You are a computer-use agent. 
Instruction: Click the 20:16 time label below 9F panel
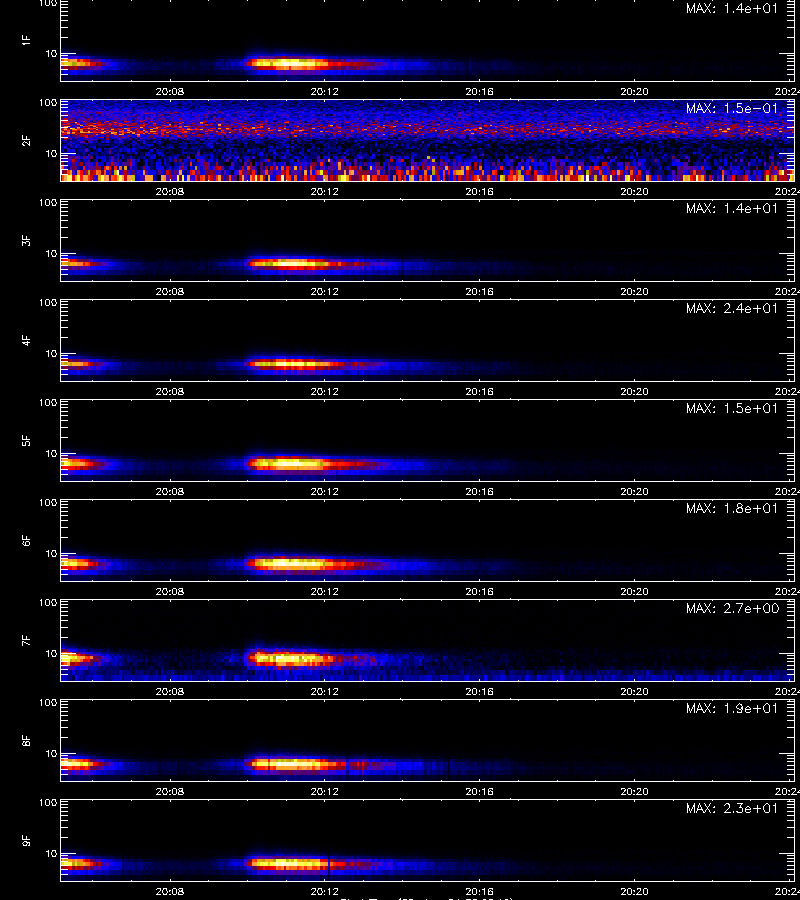pos(480,891)
